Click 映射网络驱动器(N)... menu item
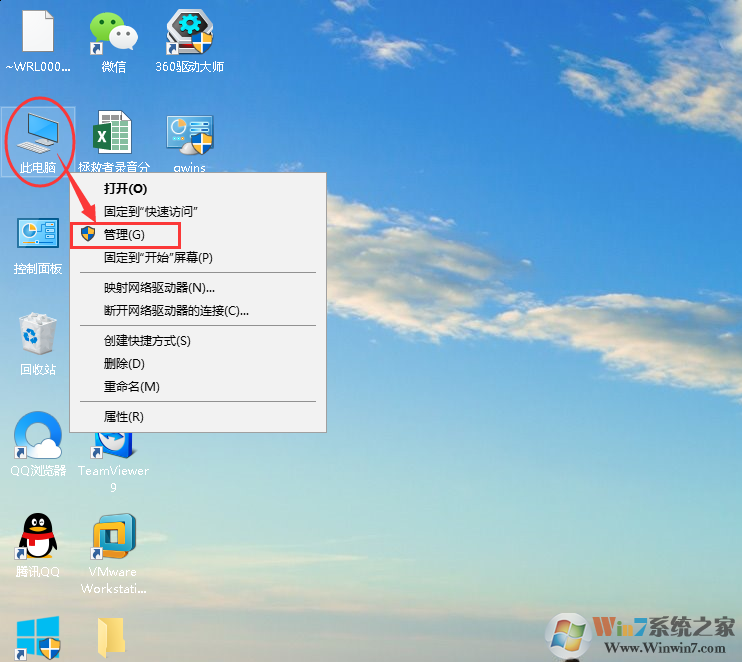The width and height of the screenshot is (742, 662). pyautogui.click(x=198, y=288)
